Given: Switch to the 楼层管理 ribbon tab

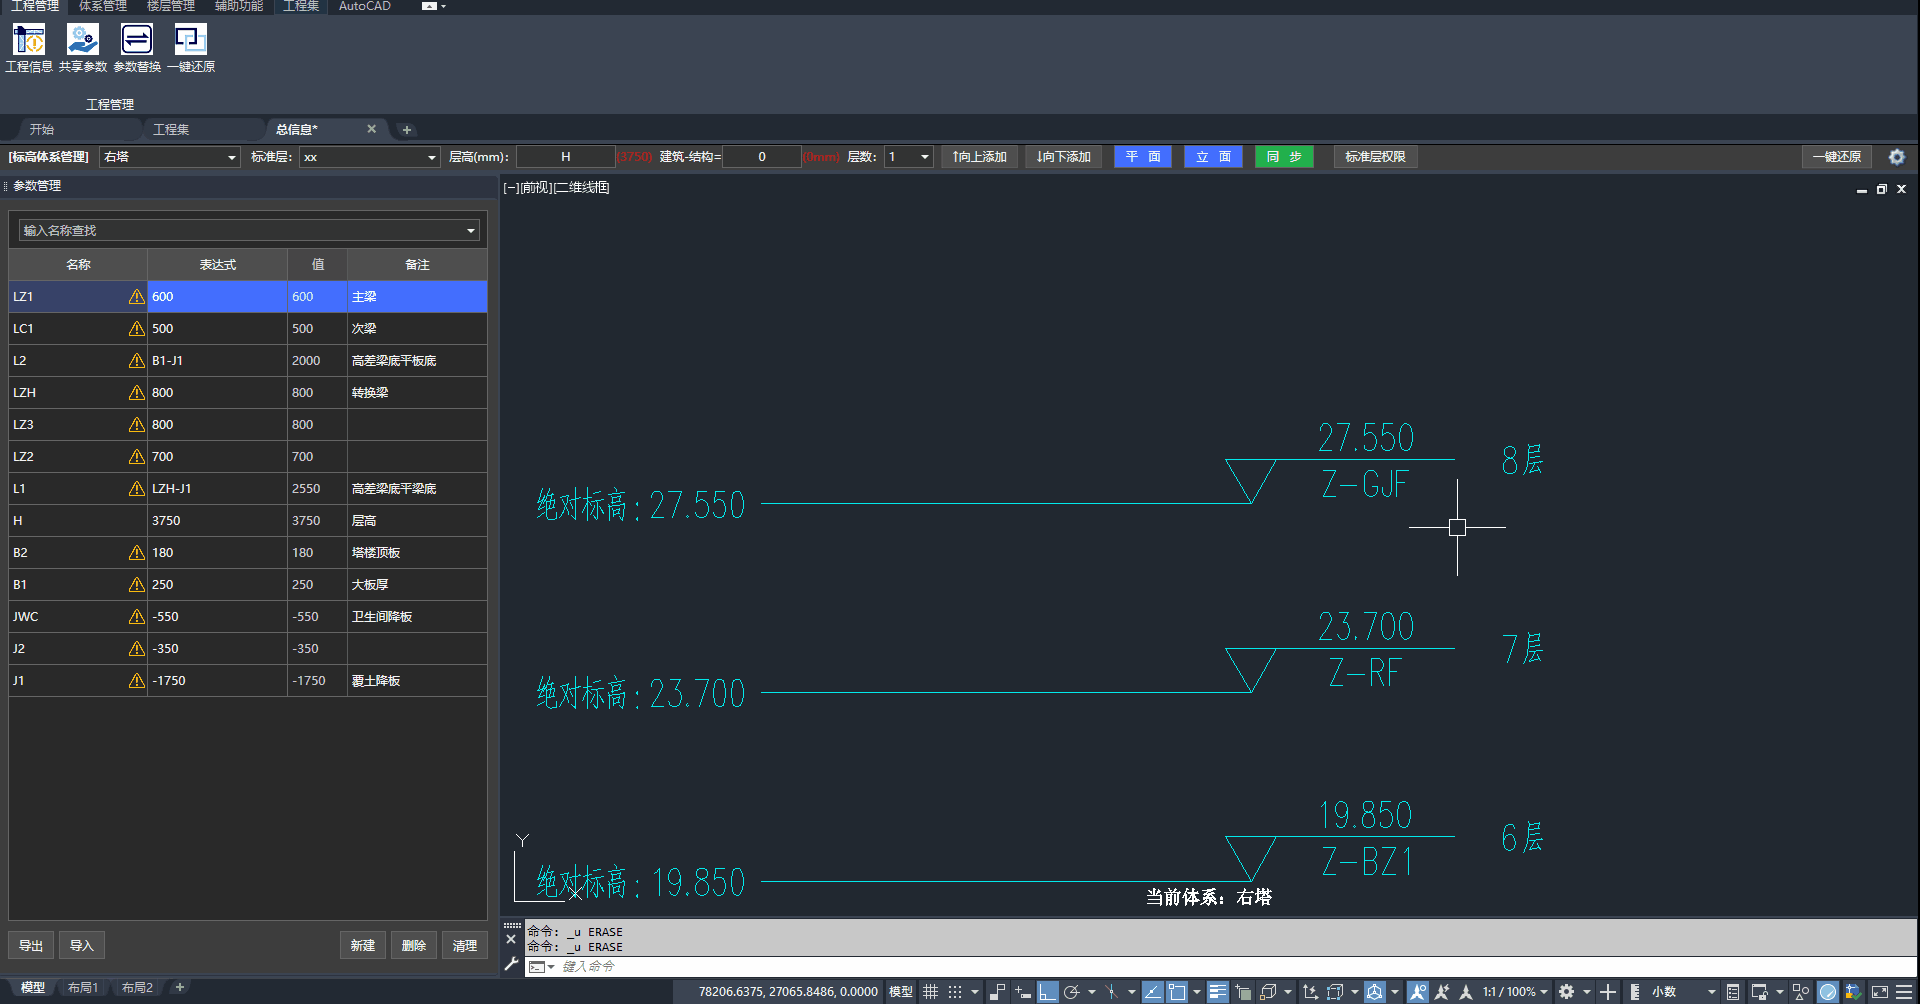Looking at the screenshot, I should coord(171,6).
